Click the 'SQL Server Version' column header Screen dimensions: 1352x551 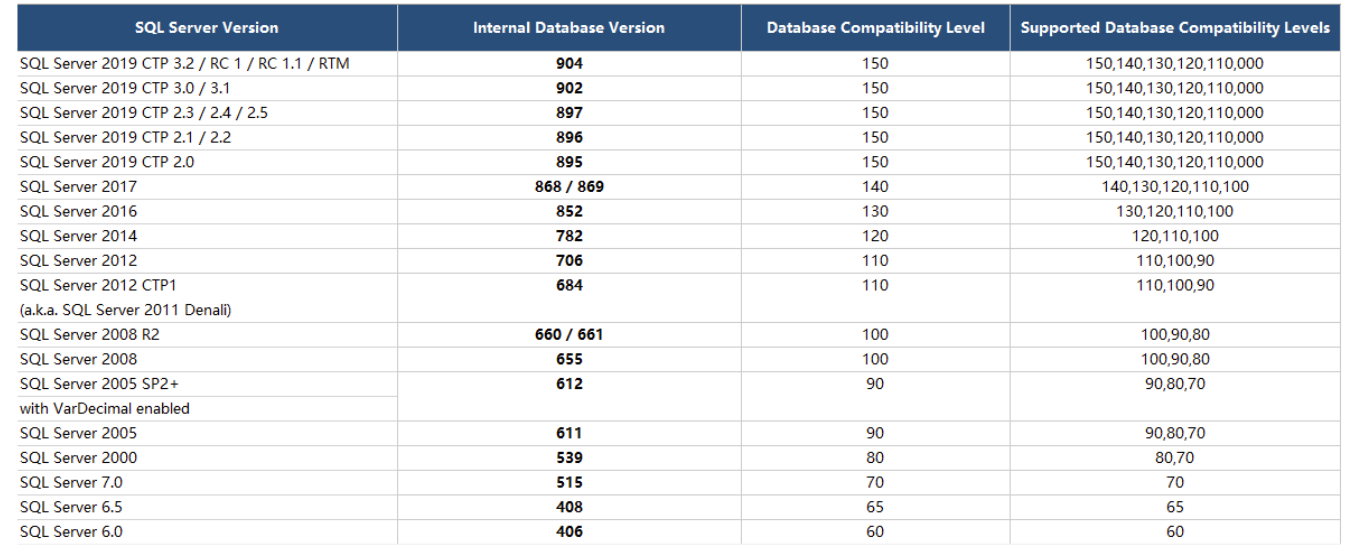207,28
